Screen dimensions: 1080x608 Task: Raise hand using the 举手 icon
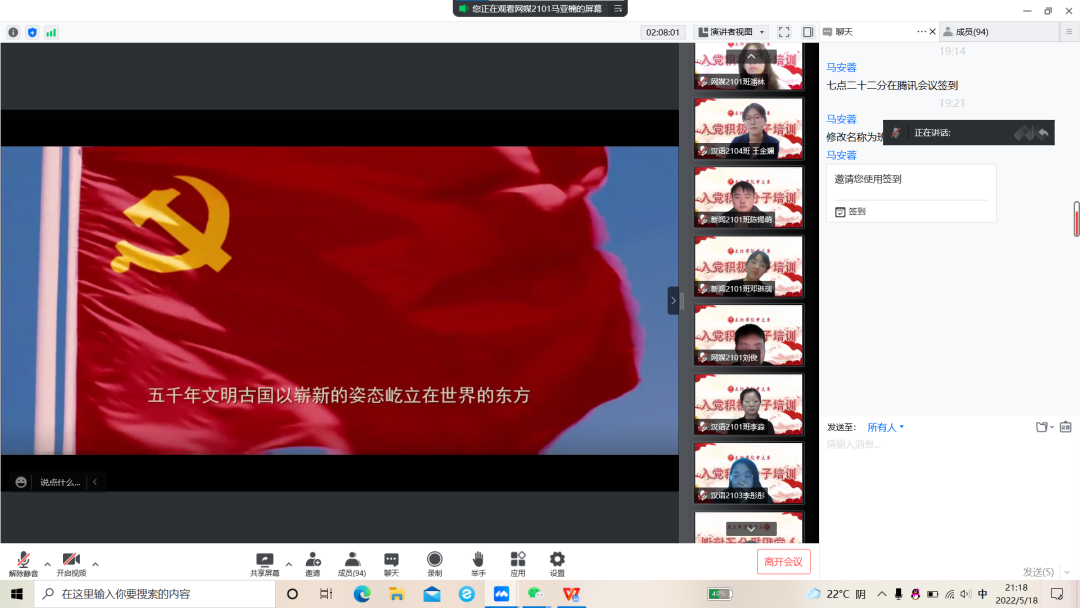click(478, 560)
